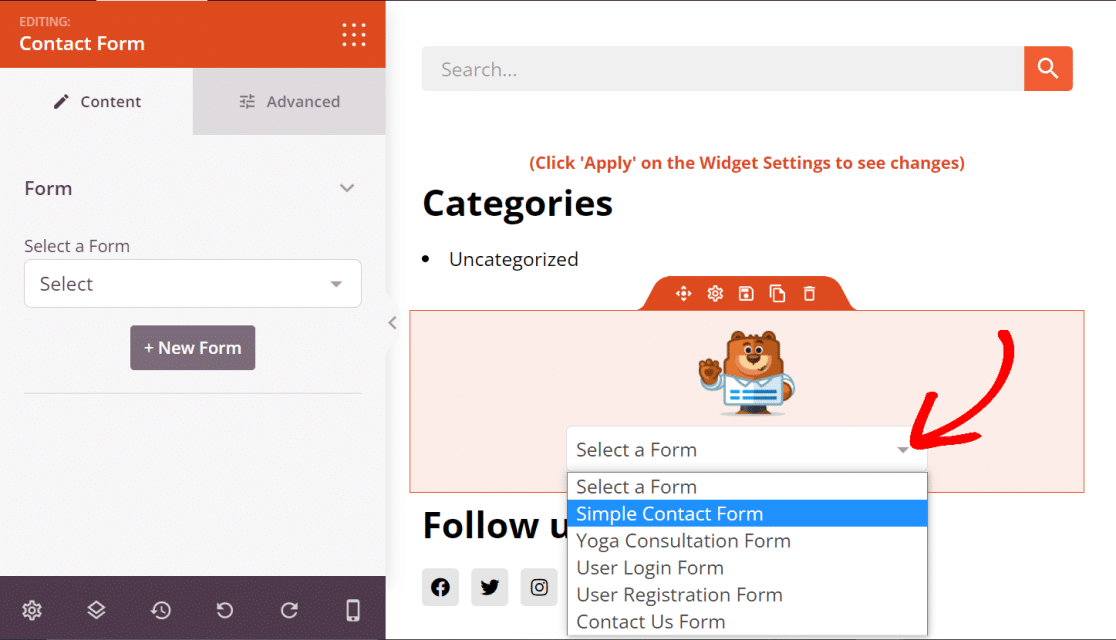Save the widget as a template
The image size is (1116, 640).
pos(746,293)
